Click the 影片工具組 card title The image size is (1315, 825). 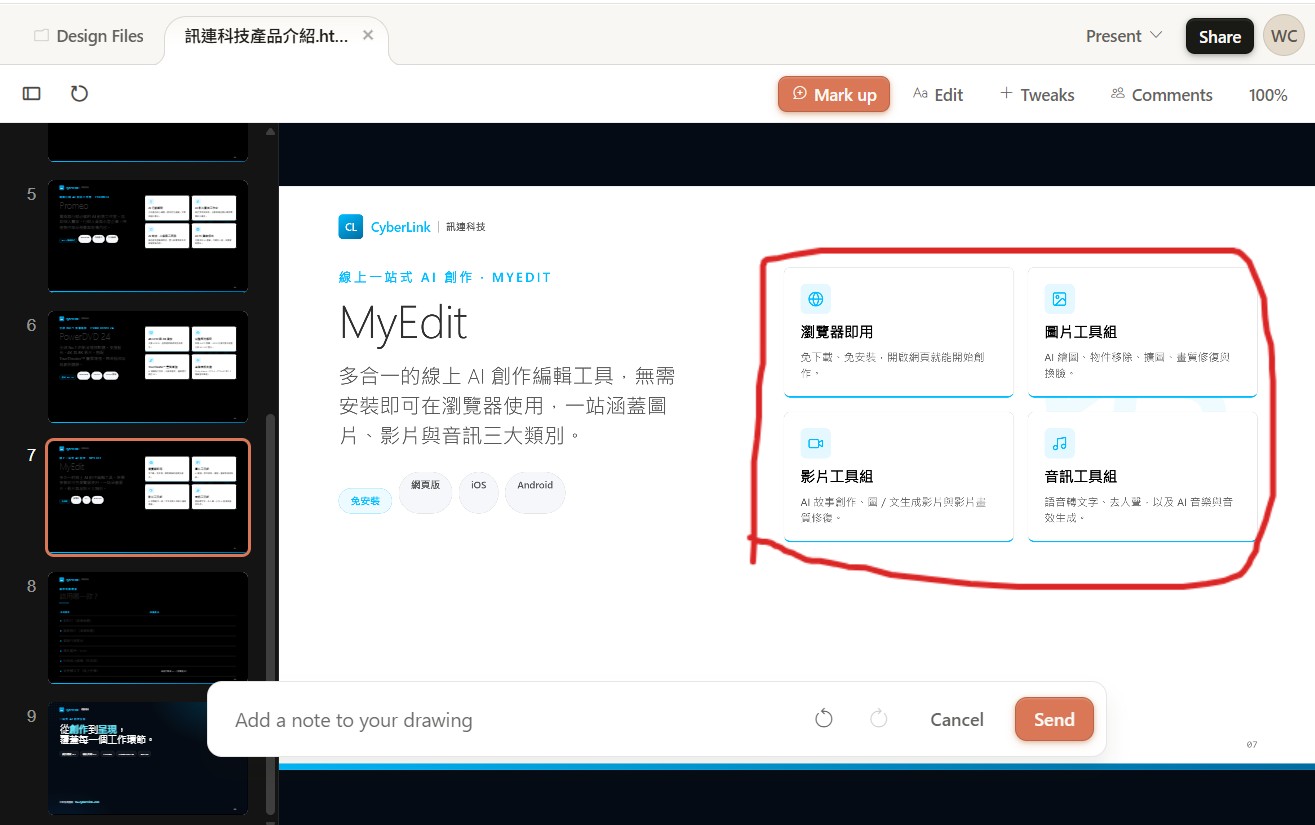tap(837, 477)
